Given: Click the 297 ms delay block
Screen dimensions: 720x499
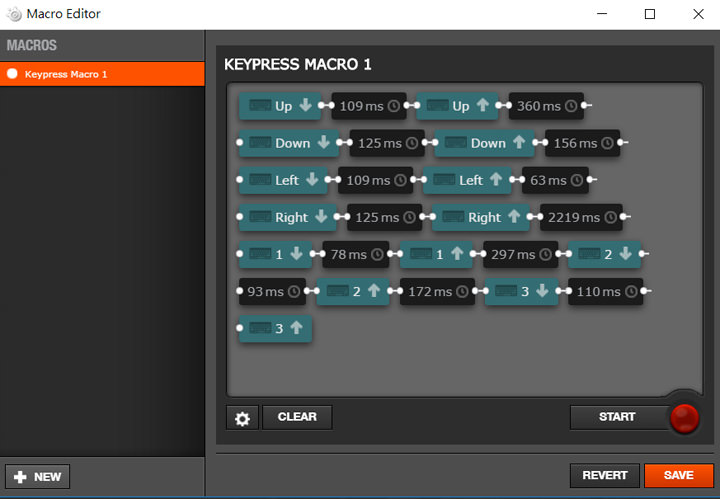Looking at the screenshot, I should point(520,254).
